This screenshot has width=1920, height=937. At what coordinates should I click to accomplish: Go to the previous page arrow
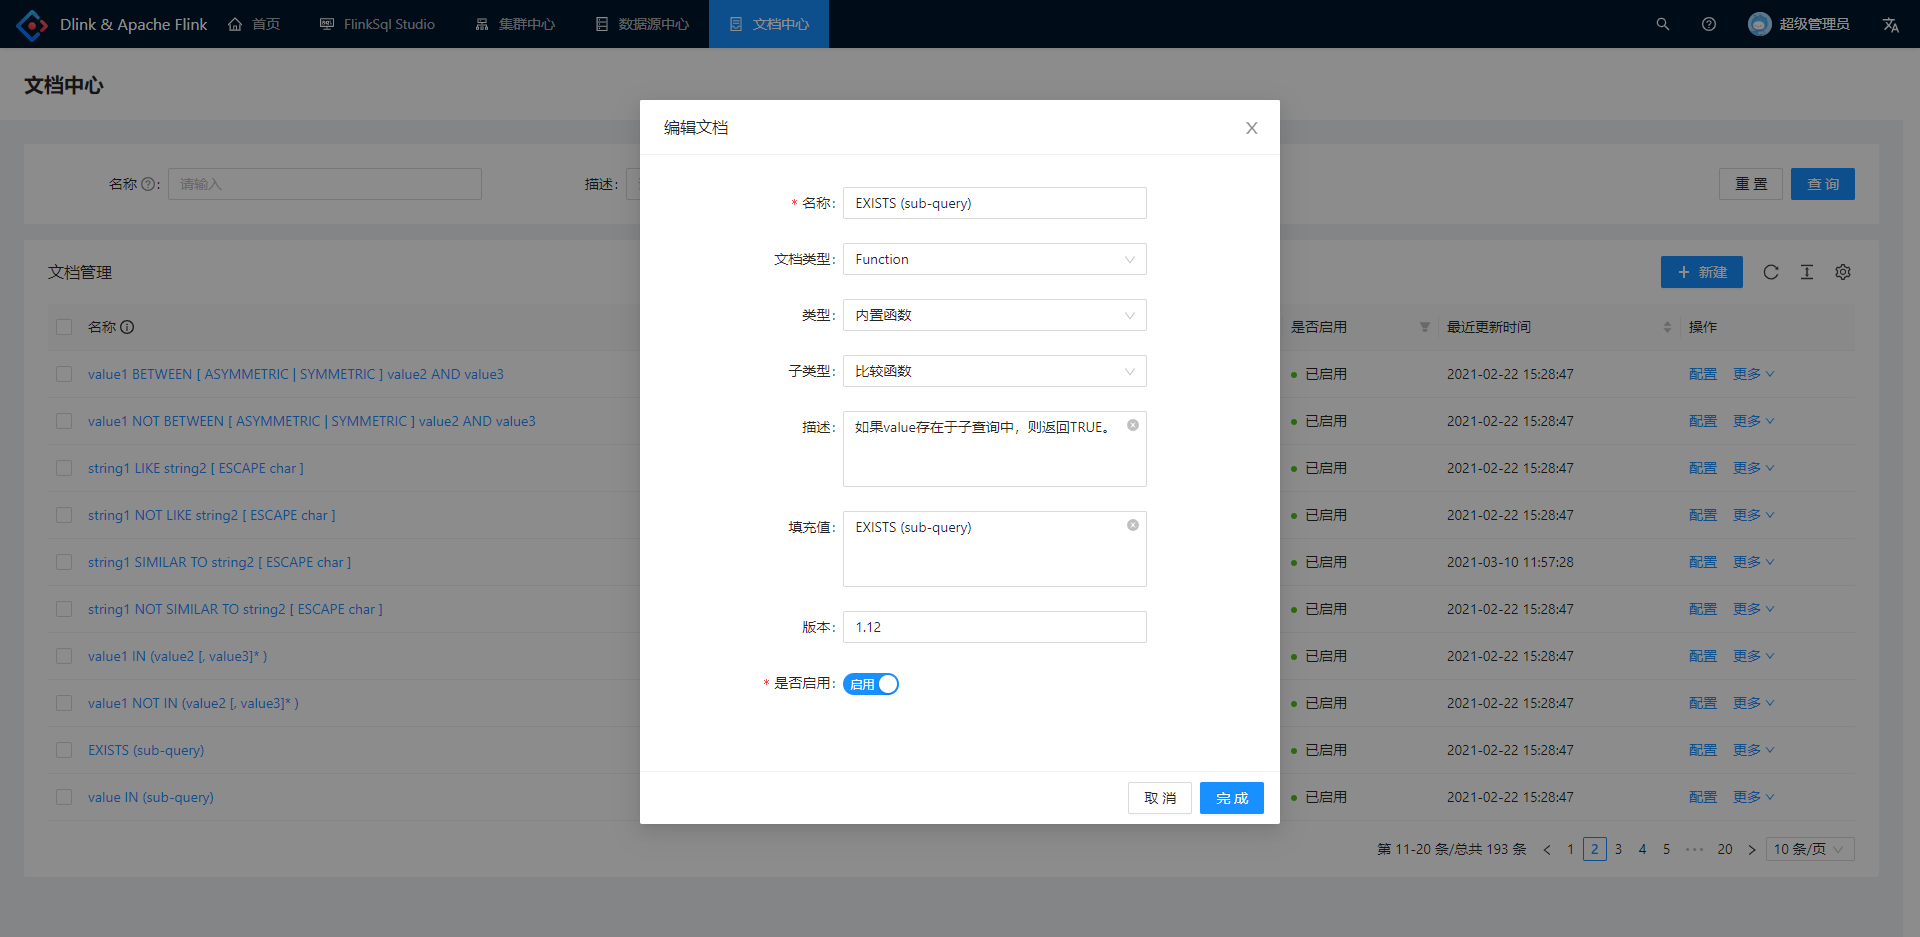tap(1547, 849)
